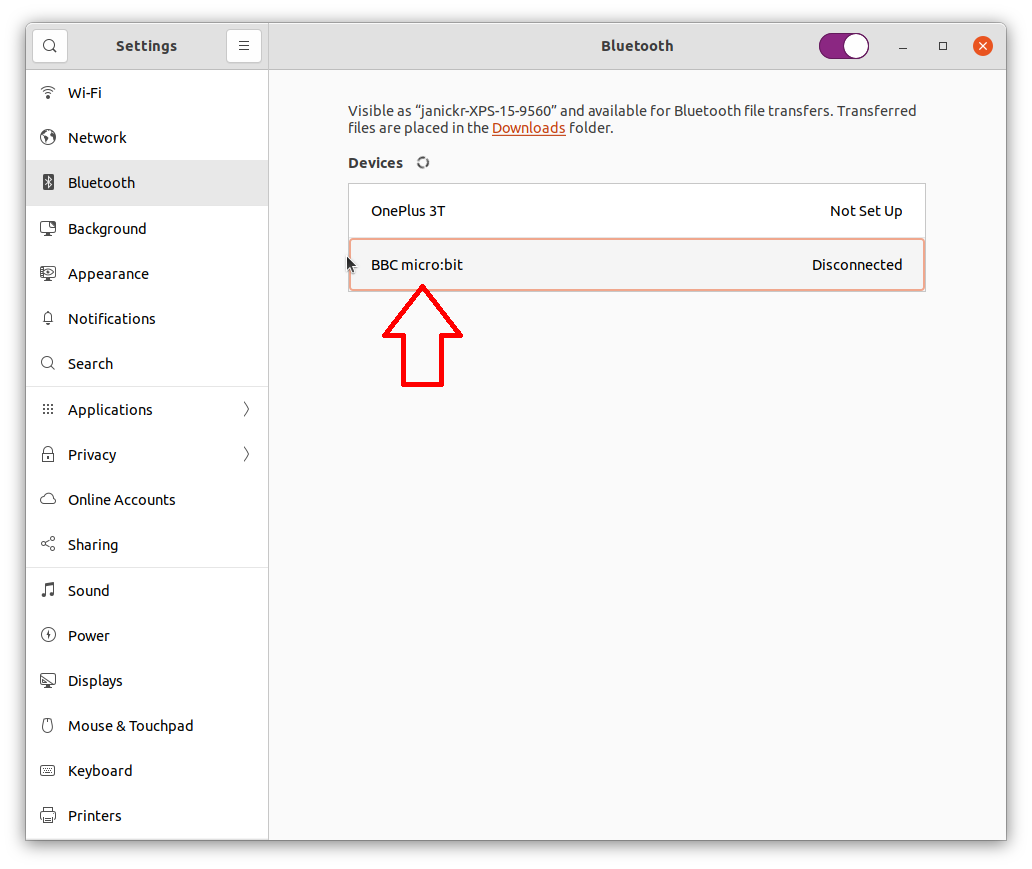Expand the Applications submenu chevron
Screen dimensions: 1032x869
[246, 409]
